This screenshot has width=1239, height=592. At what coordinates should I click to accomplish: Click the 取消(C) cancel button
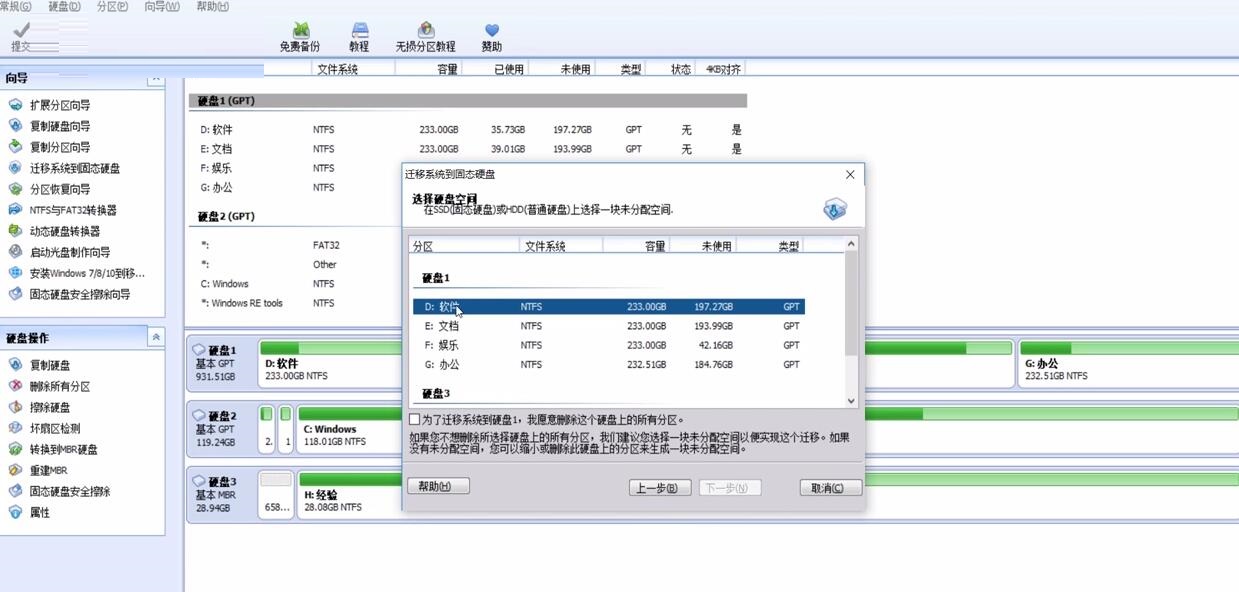pos(831,488)
